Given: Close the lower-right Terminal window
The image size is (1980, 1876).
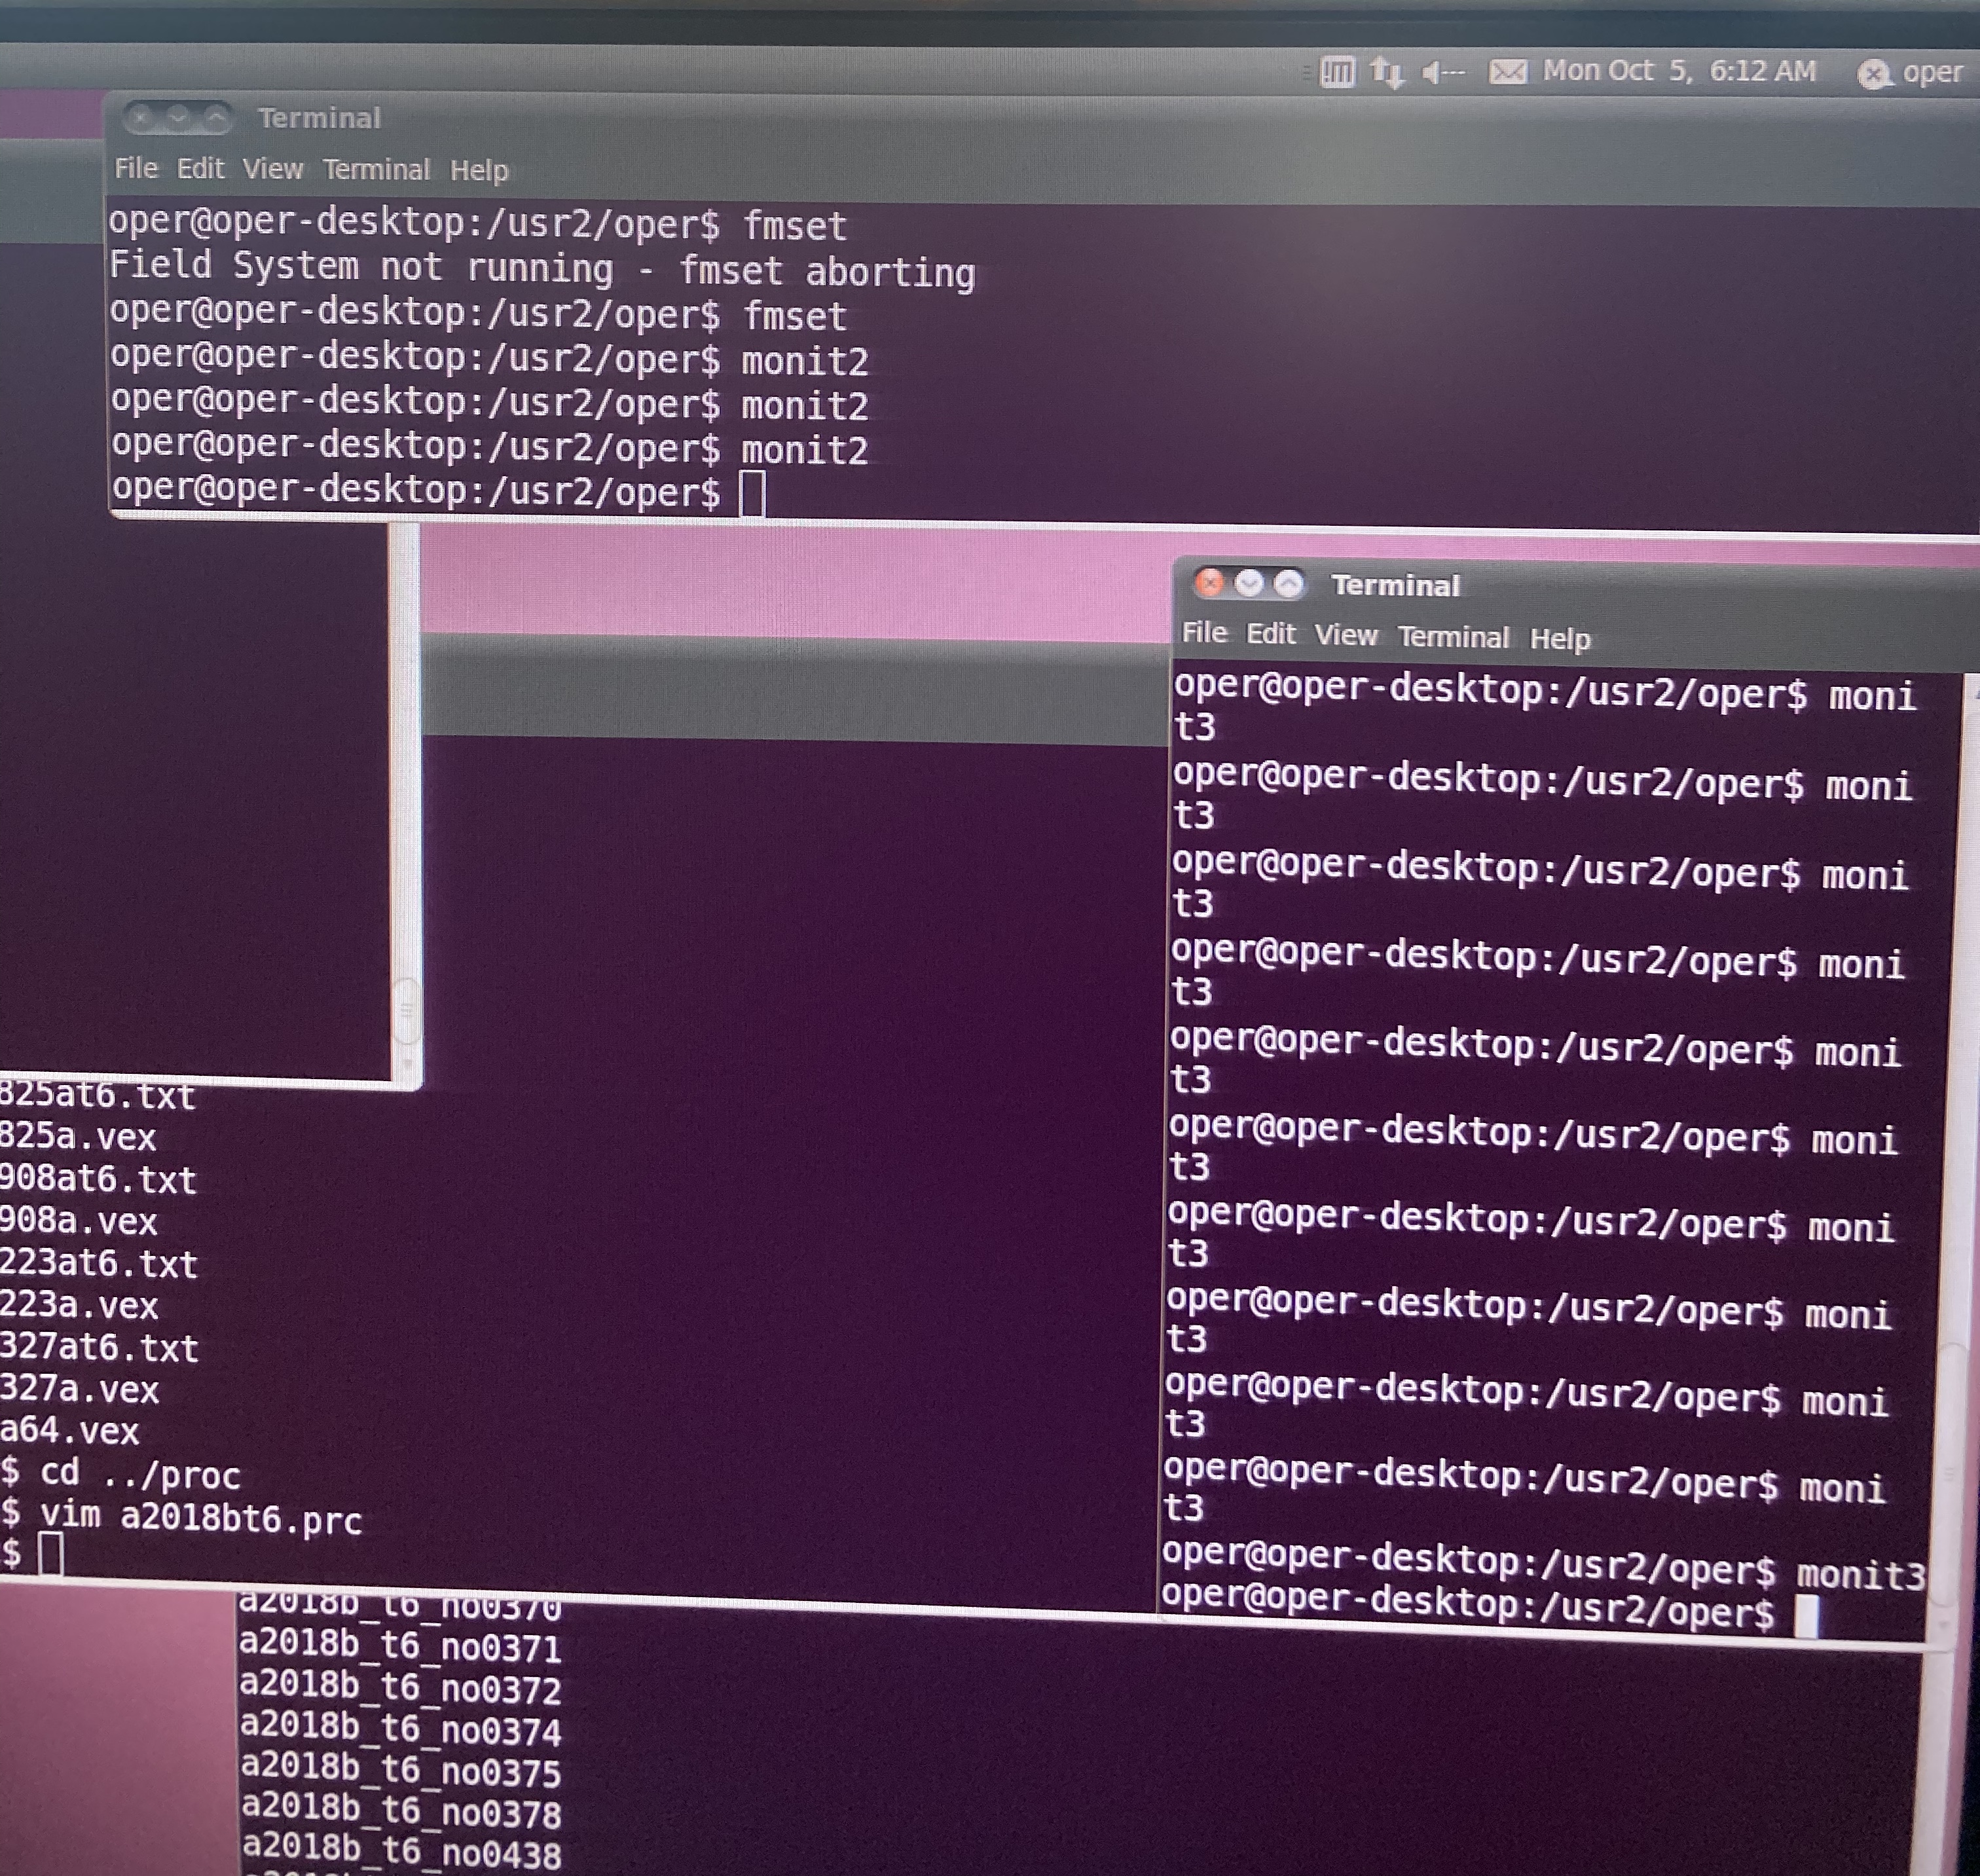Looking at the screenshot, I should tap(1210, 583).
